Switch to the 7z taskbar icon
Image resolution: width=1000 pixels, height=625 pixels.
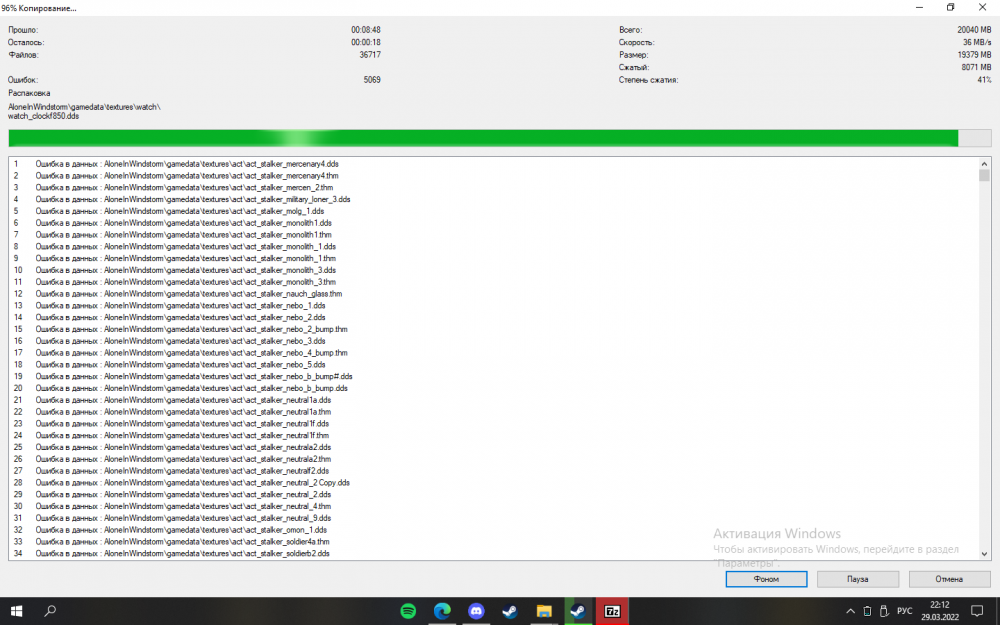612,611
